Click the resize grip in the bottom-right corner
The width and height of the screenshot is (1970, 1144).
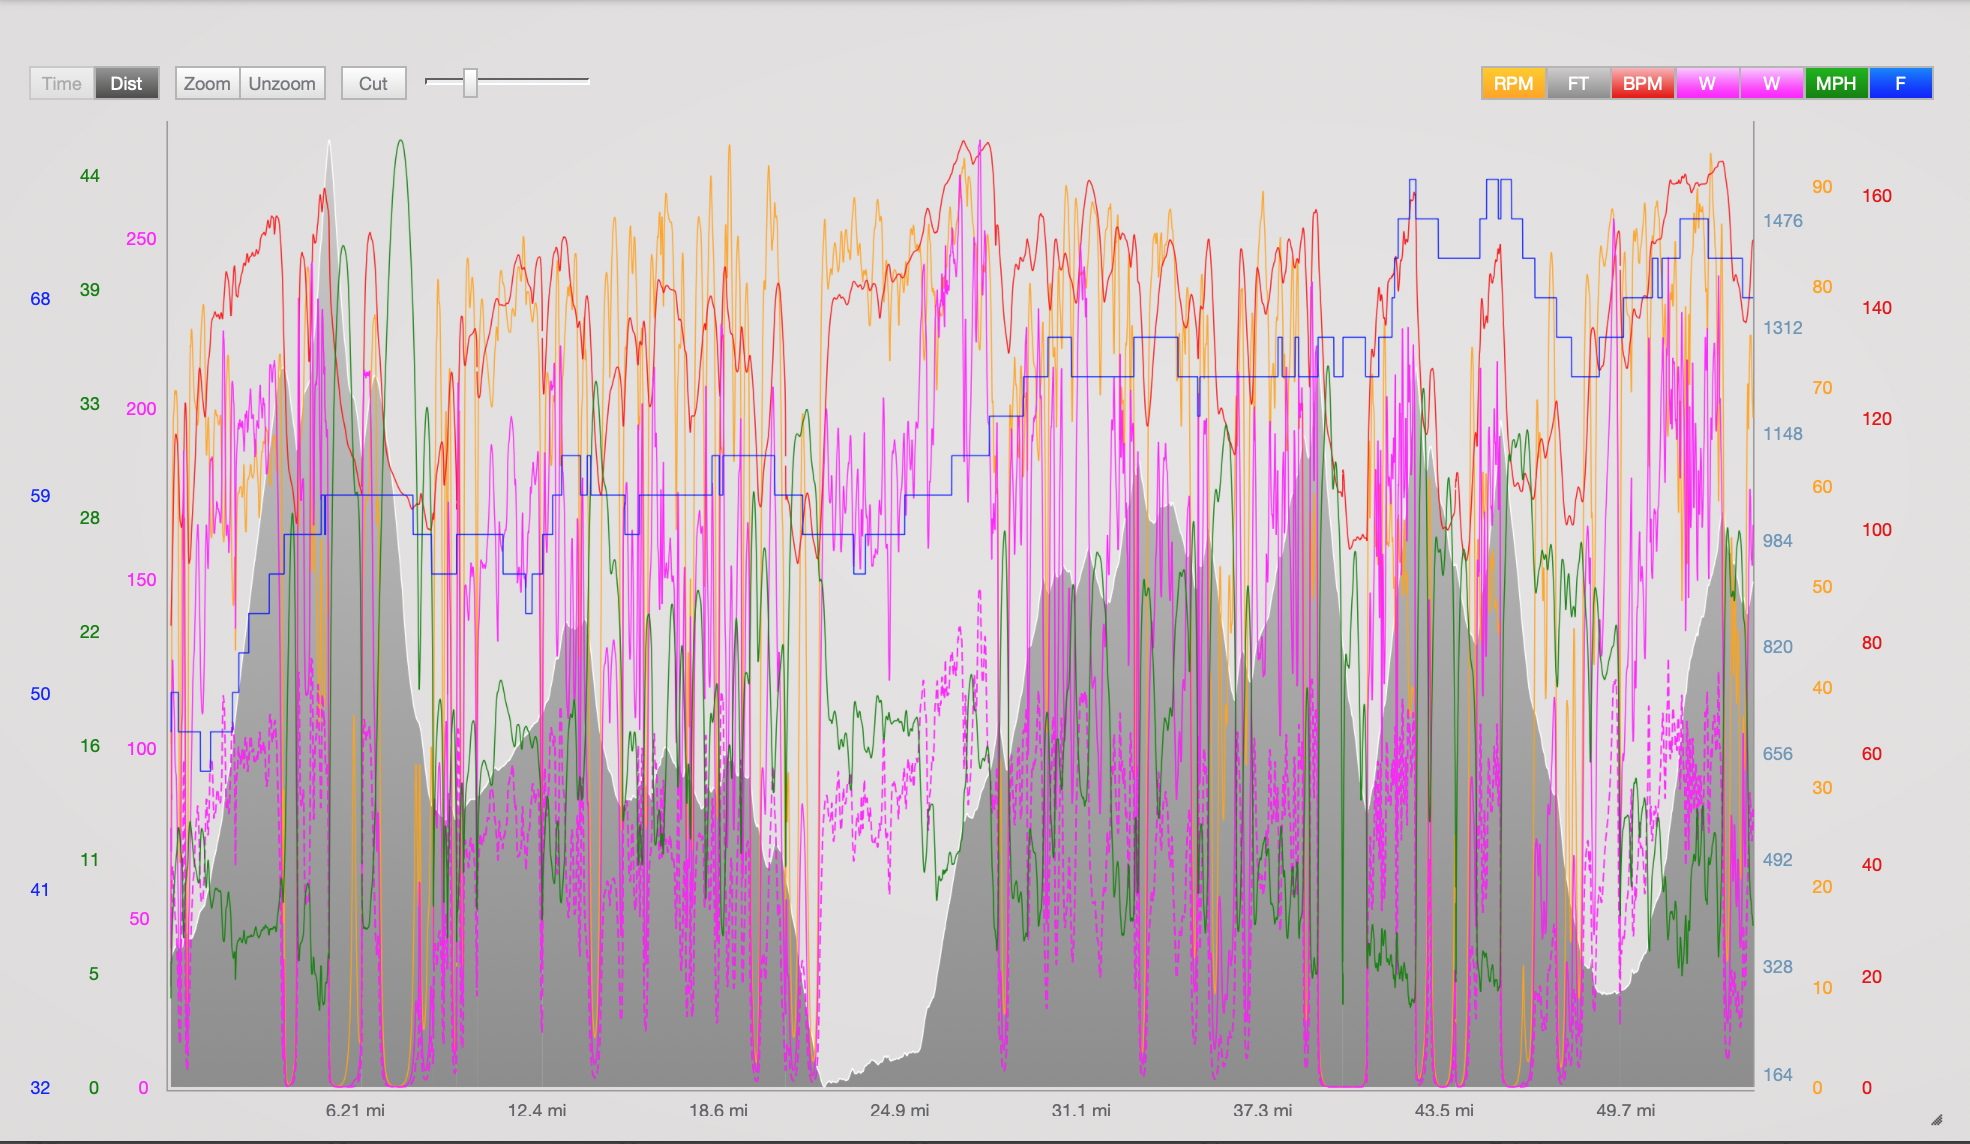coord(1936,1120)
